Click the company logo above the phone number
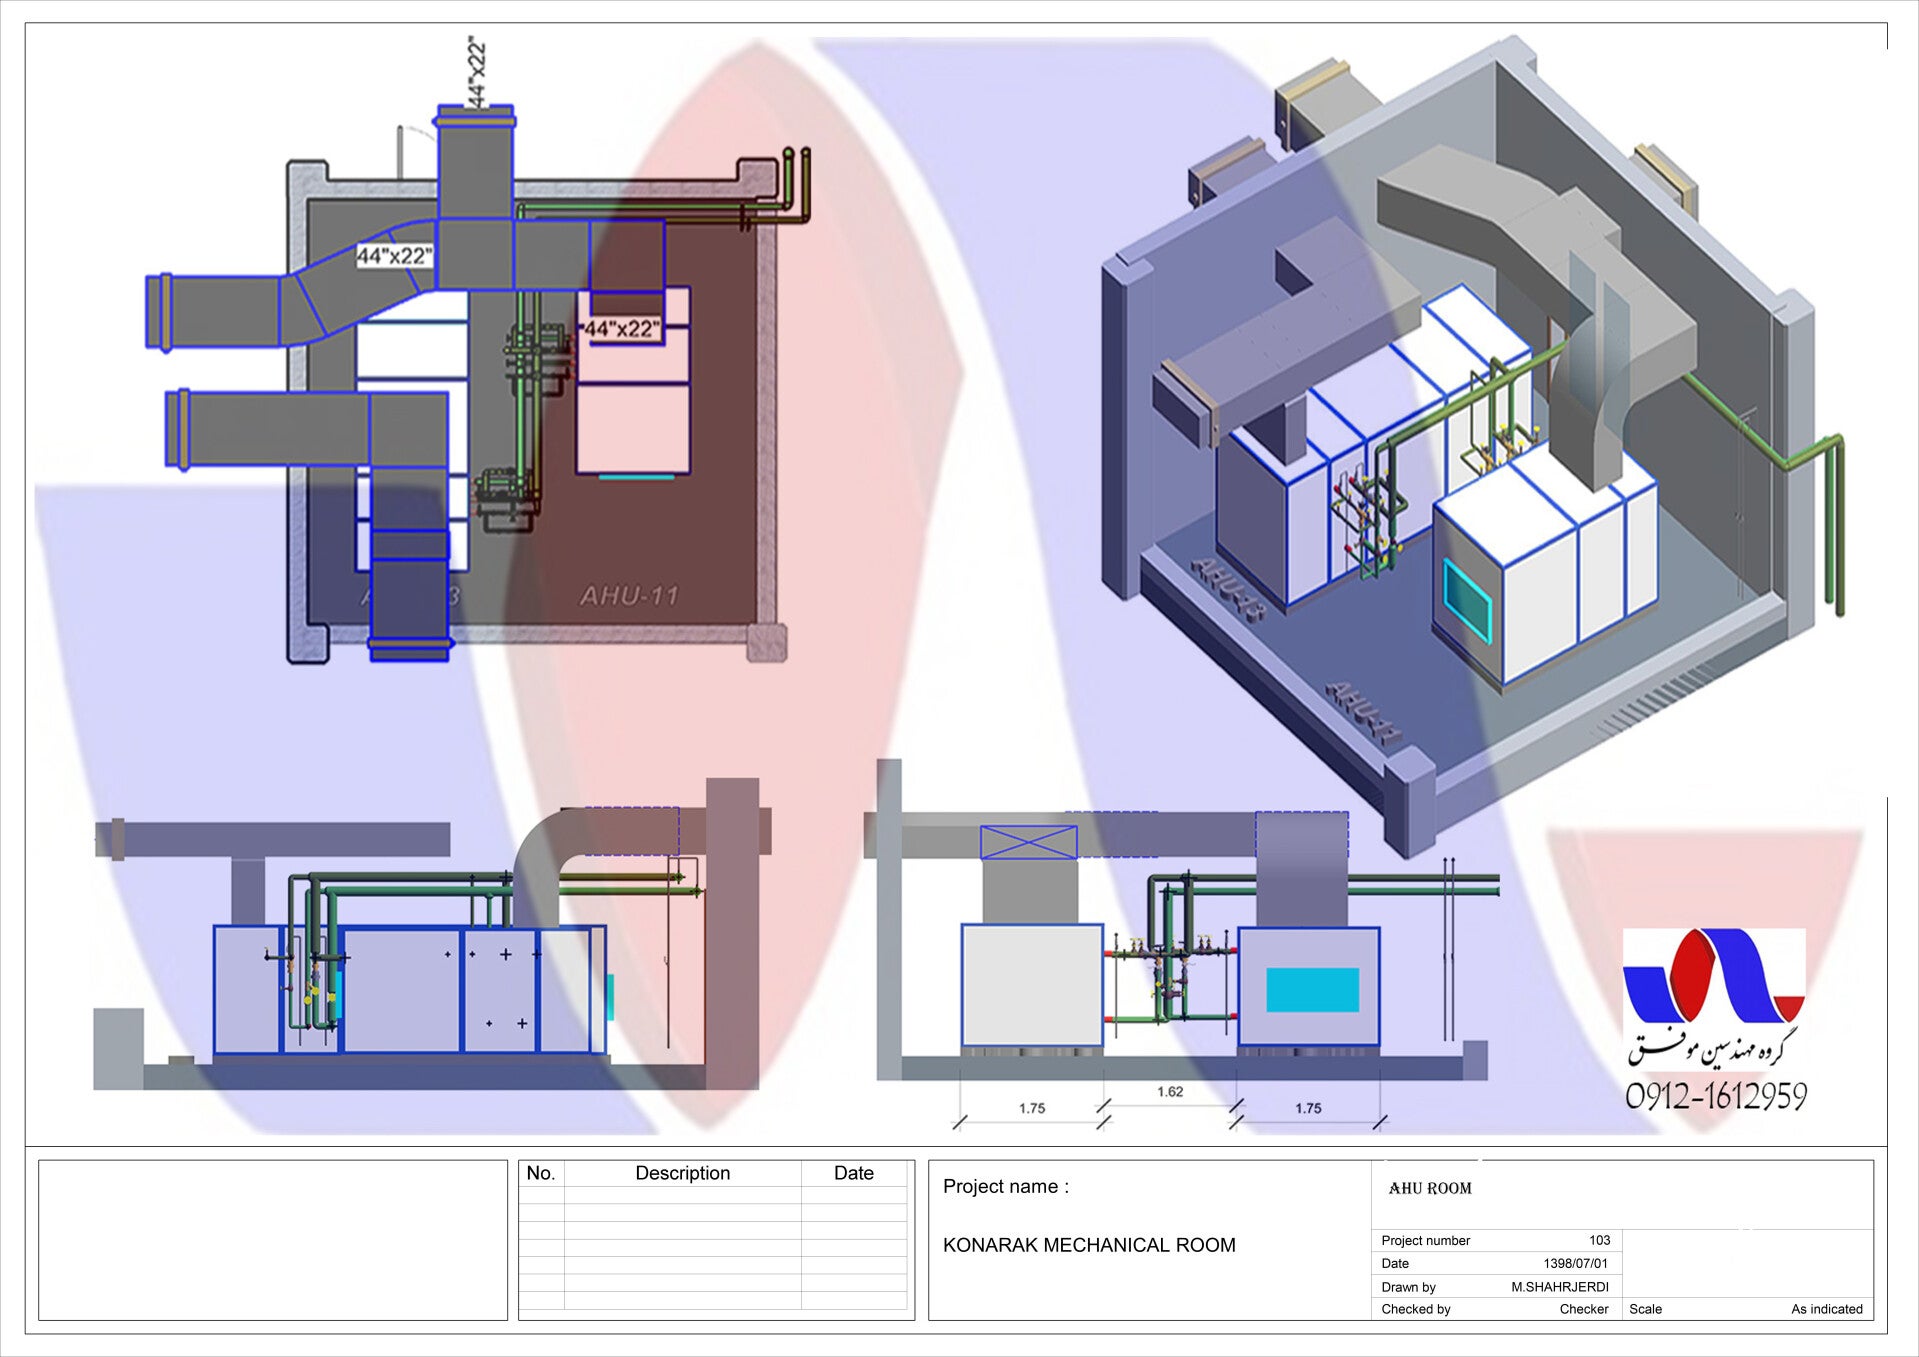The width and height of the screenshot is (1919, 1357). (1713, 976)
